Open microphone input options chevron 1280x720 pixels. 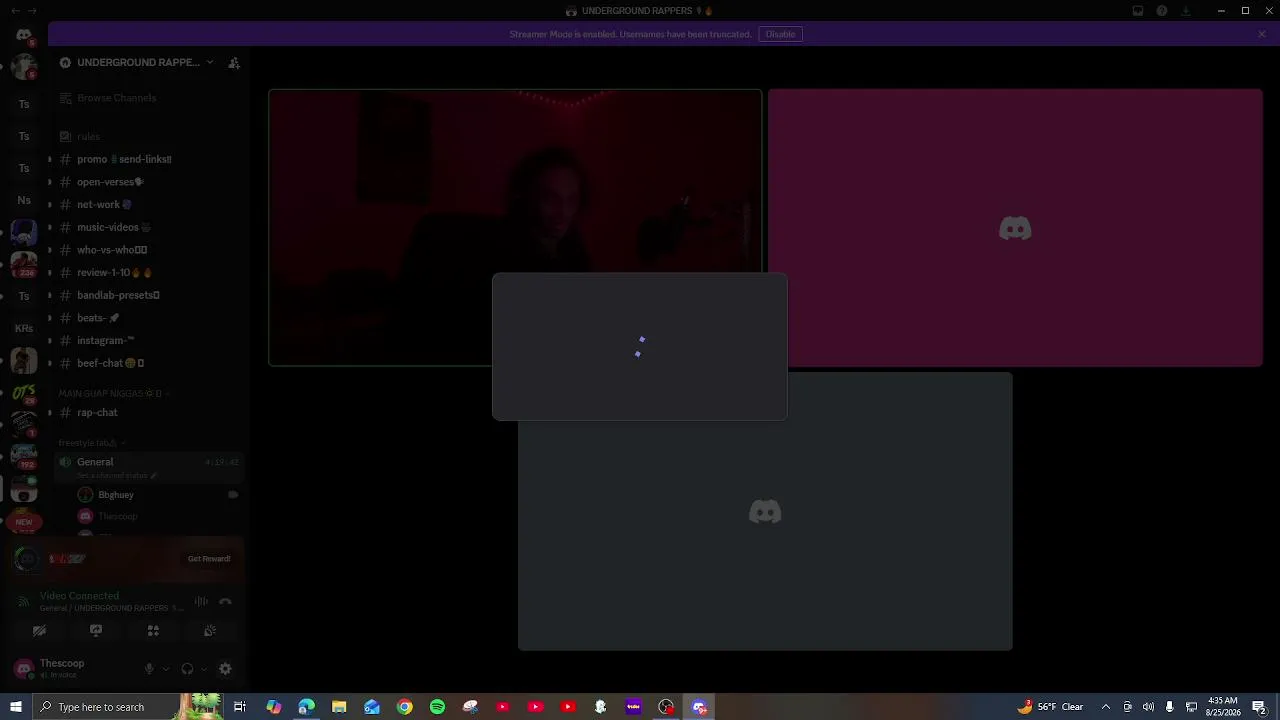coord(165,669)
